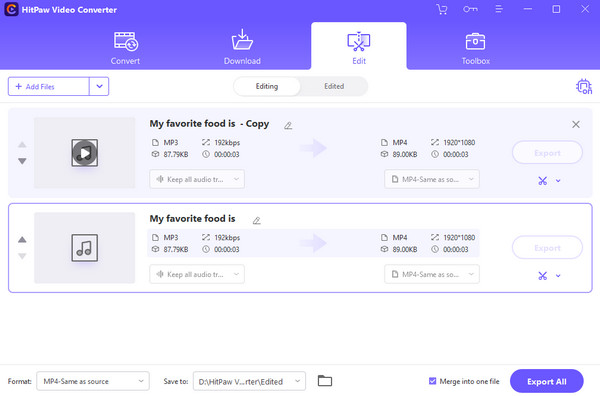600x396 pixels.
Task: Open audio track dropdown for 'My favorite food is'
Action: coord(197,274)
